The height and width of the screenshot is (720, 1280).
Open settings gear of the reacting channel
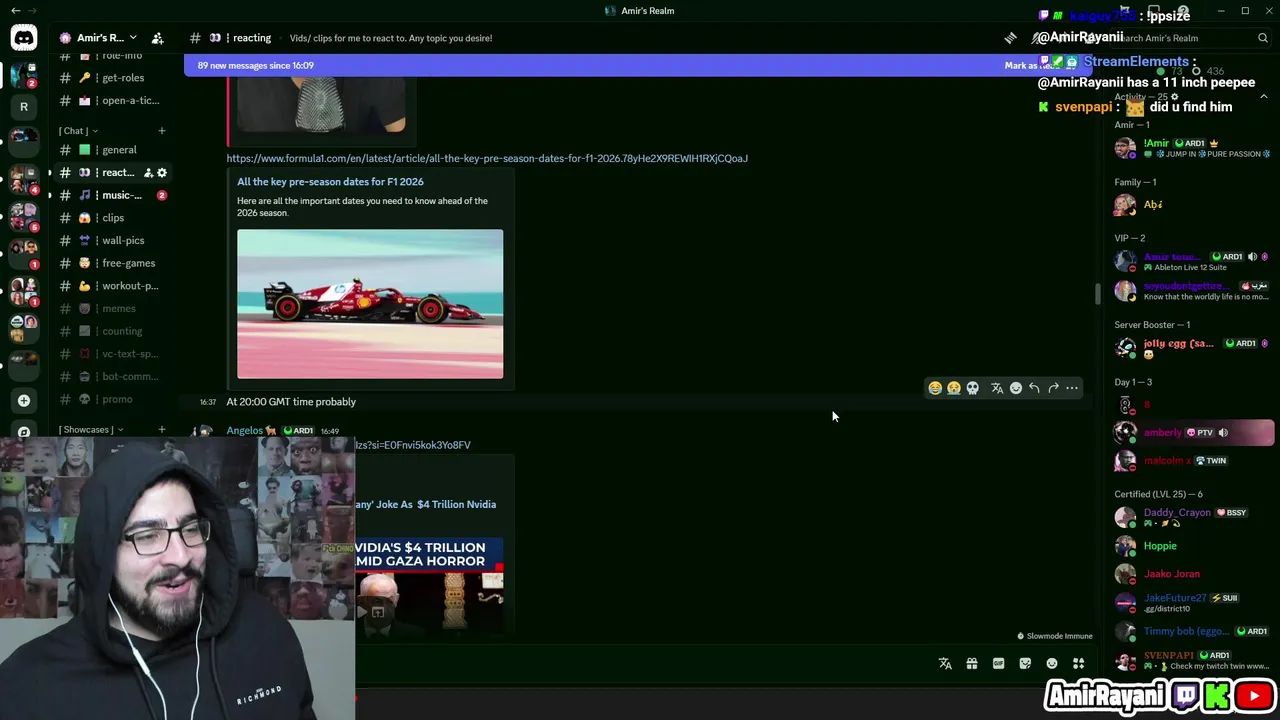162,173
